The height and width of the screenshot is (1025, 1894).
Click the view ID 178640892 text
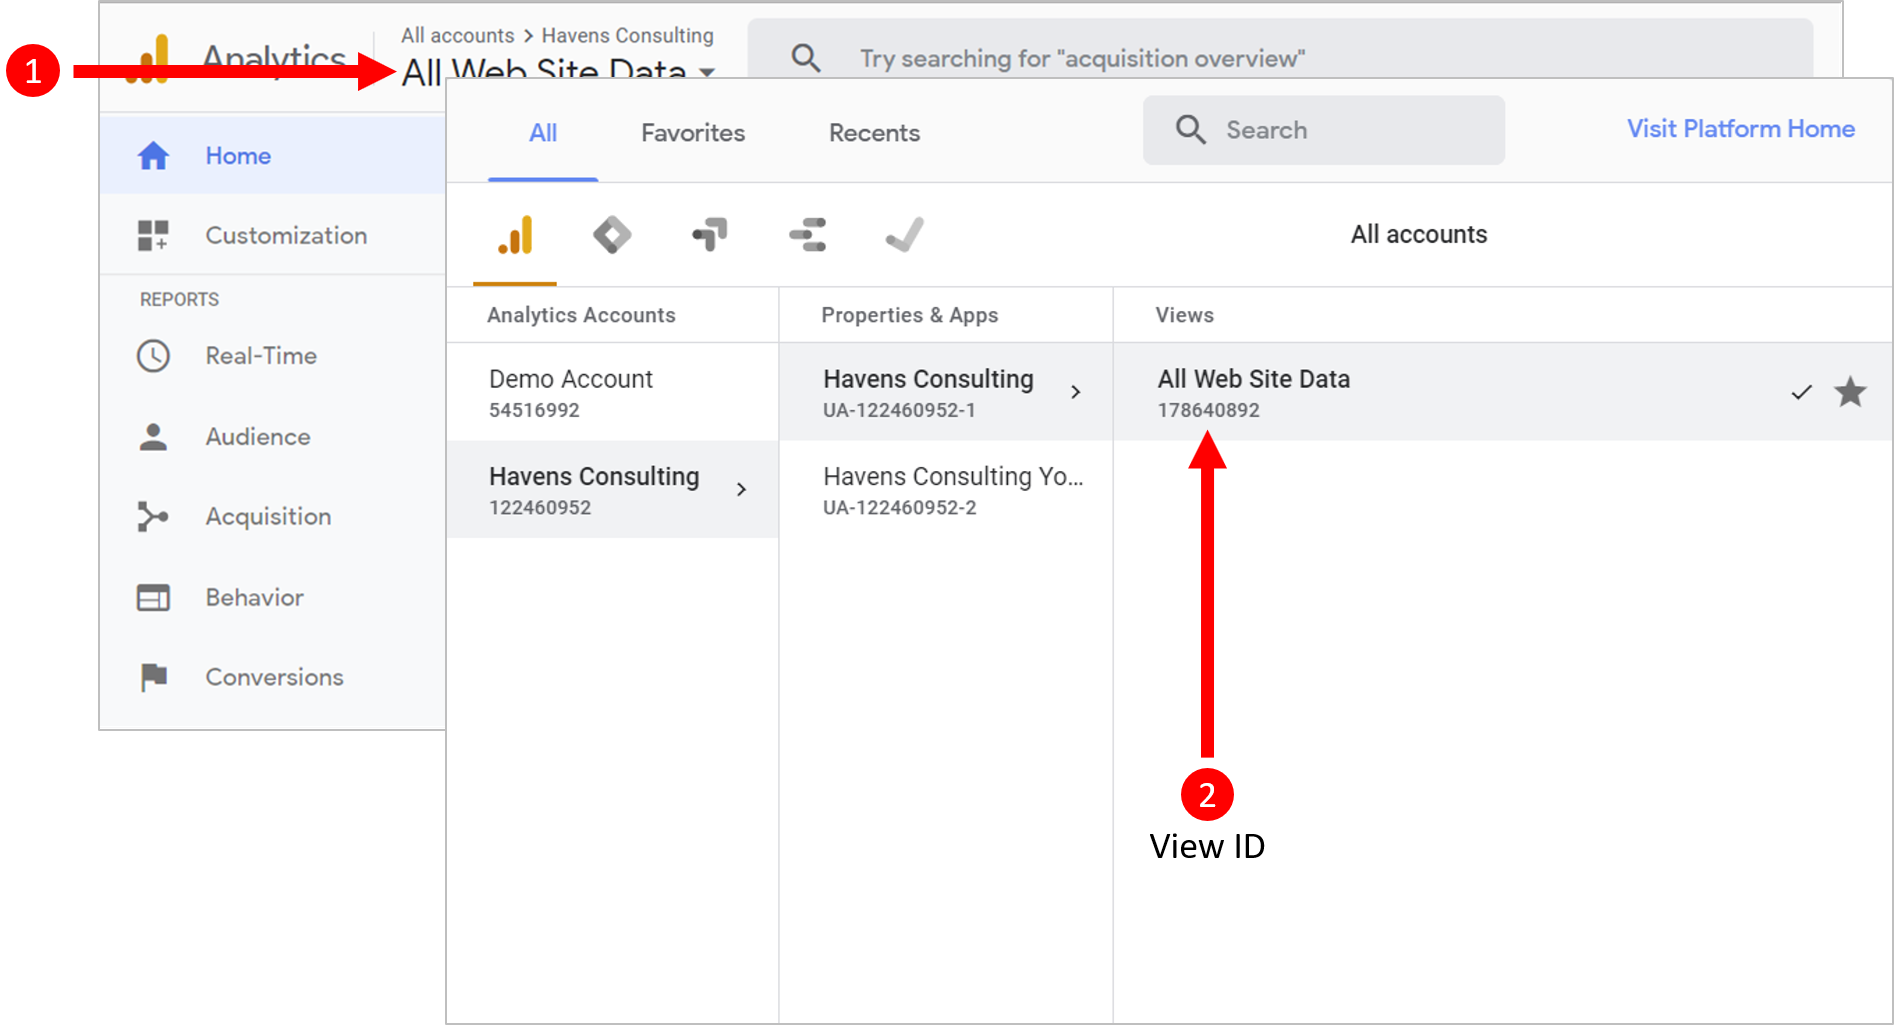pyautogui.click(x=1208, y=410)
